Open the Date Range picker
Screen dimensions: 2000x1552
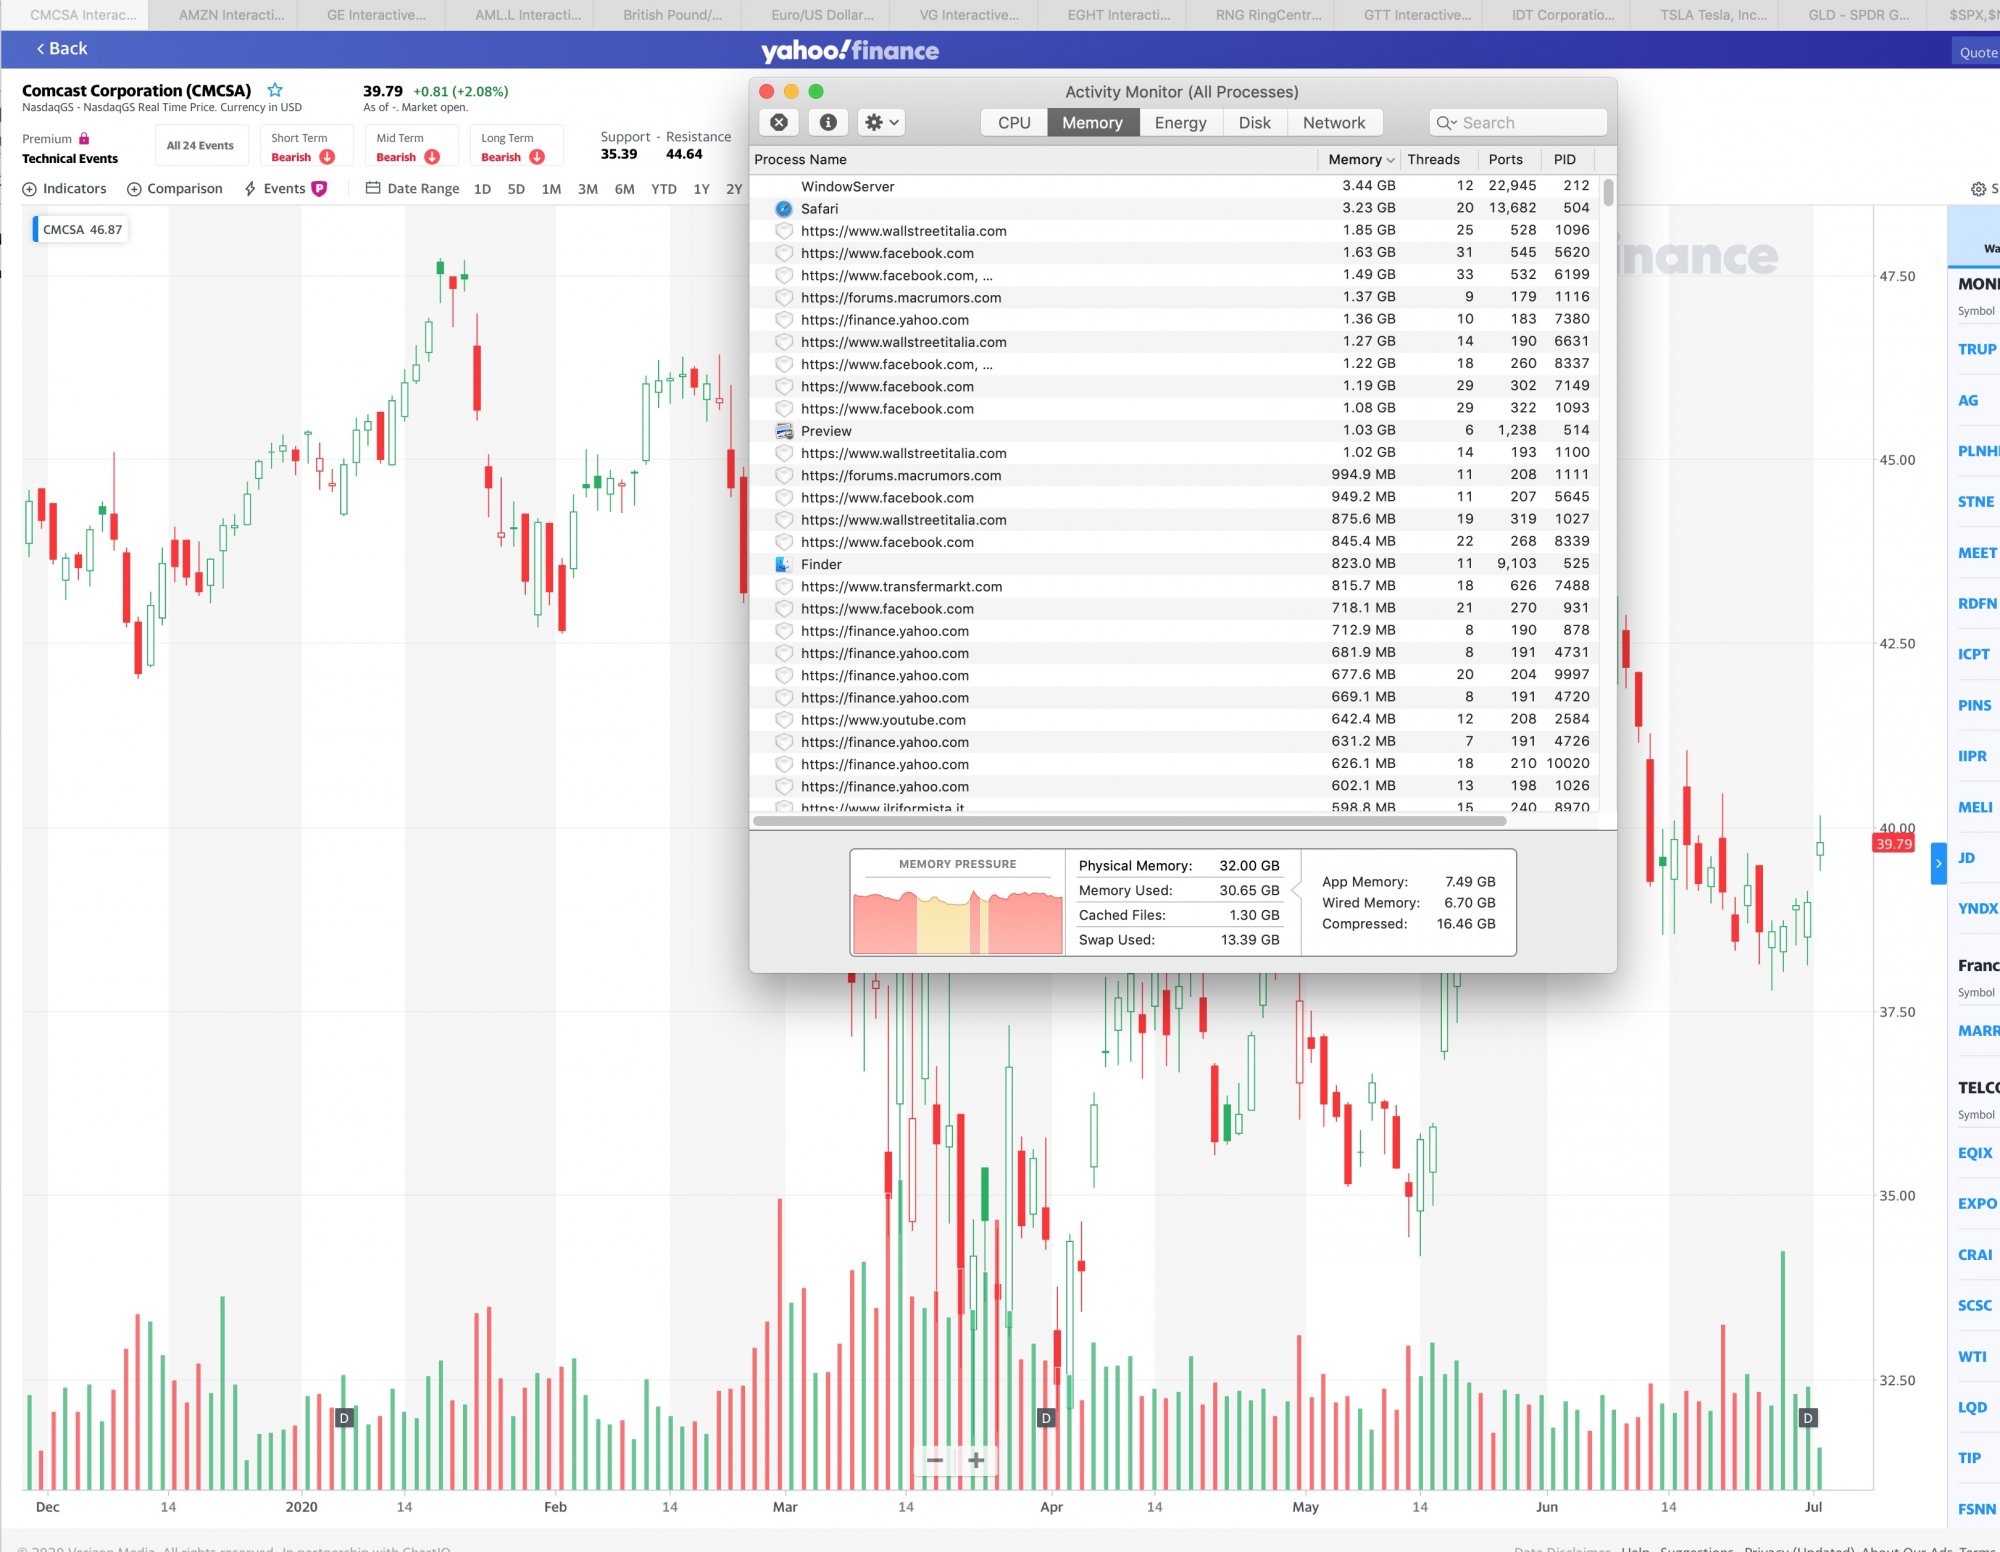coord(412,188)
